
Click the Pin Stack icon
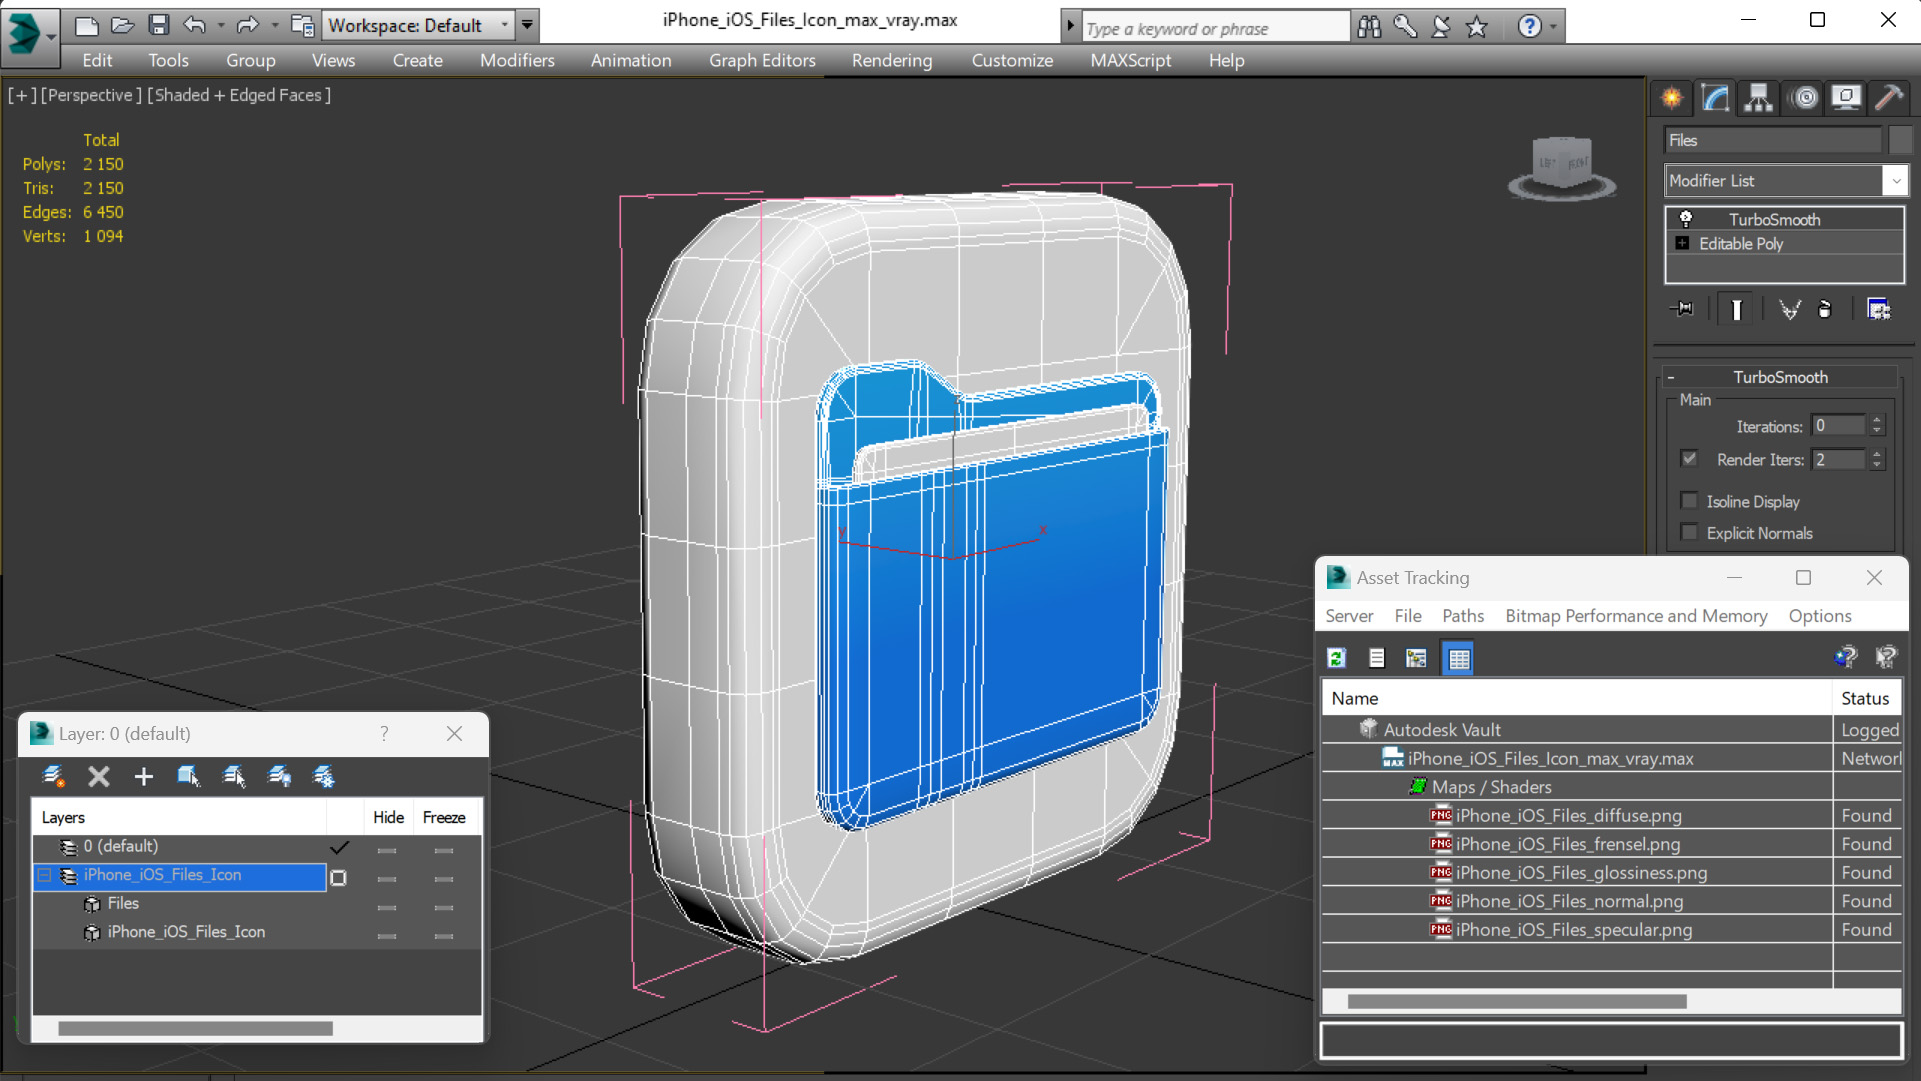[x=1682, y=309]
